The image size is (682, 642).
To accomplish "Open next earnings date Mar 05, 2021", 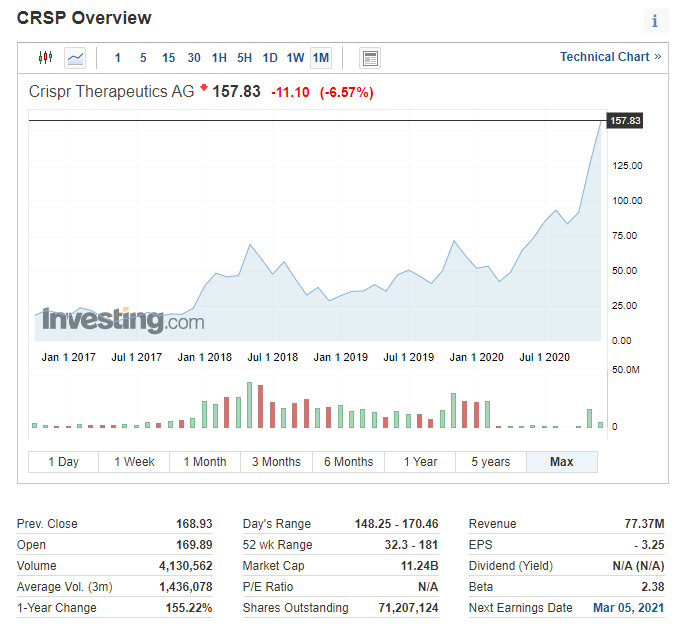I will tap(629, 608).
